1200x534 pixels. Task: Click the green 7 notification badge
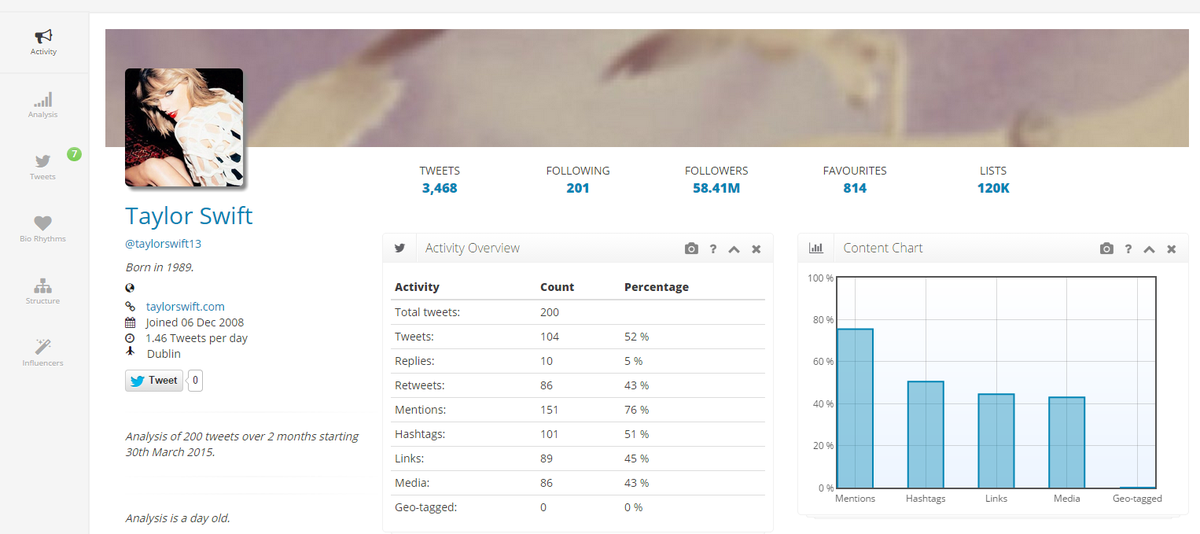pyautogui.click(x=74, y=154)
